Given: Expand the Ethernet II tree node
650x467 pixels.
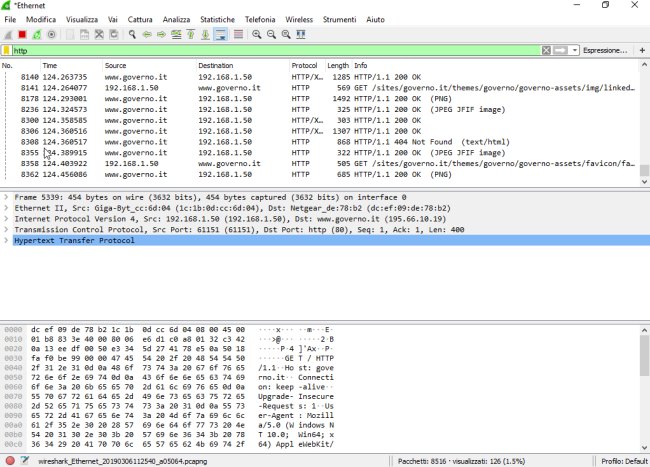Looking at the screenshot, I should click(x=6, y=208).
